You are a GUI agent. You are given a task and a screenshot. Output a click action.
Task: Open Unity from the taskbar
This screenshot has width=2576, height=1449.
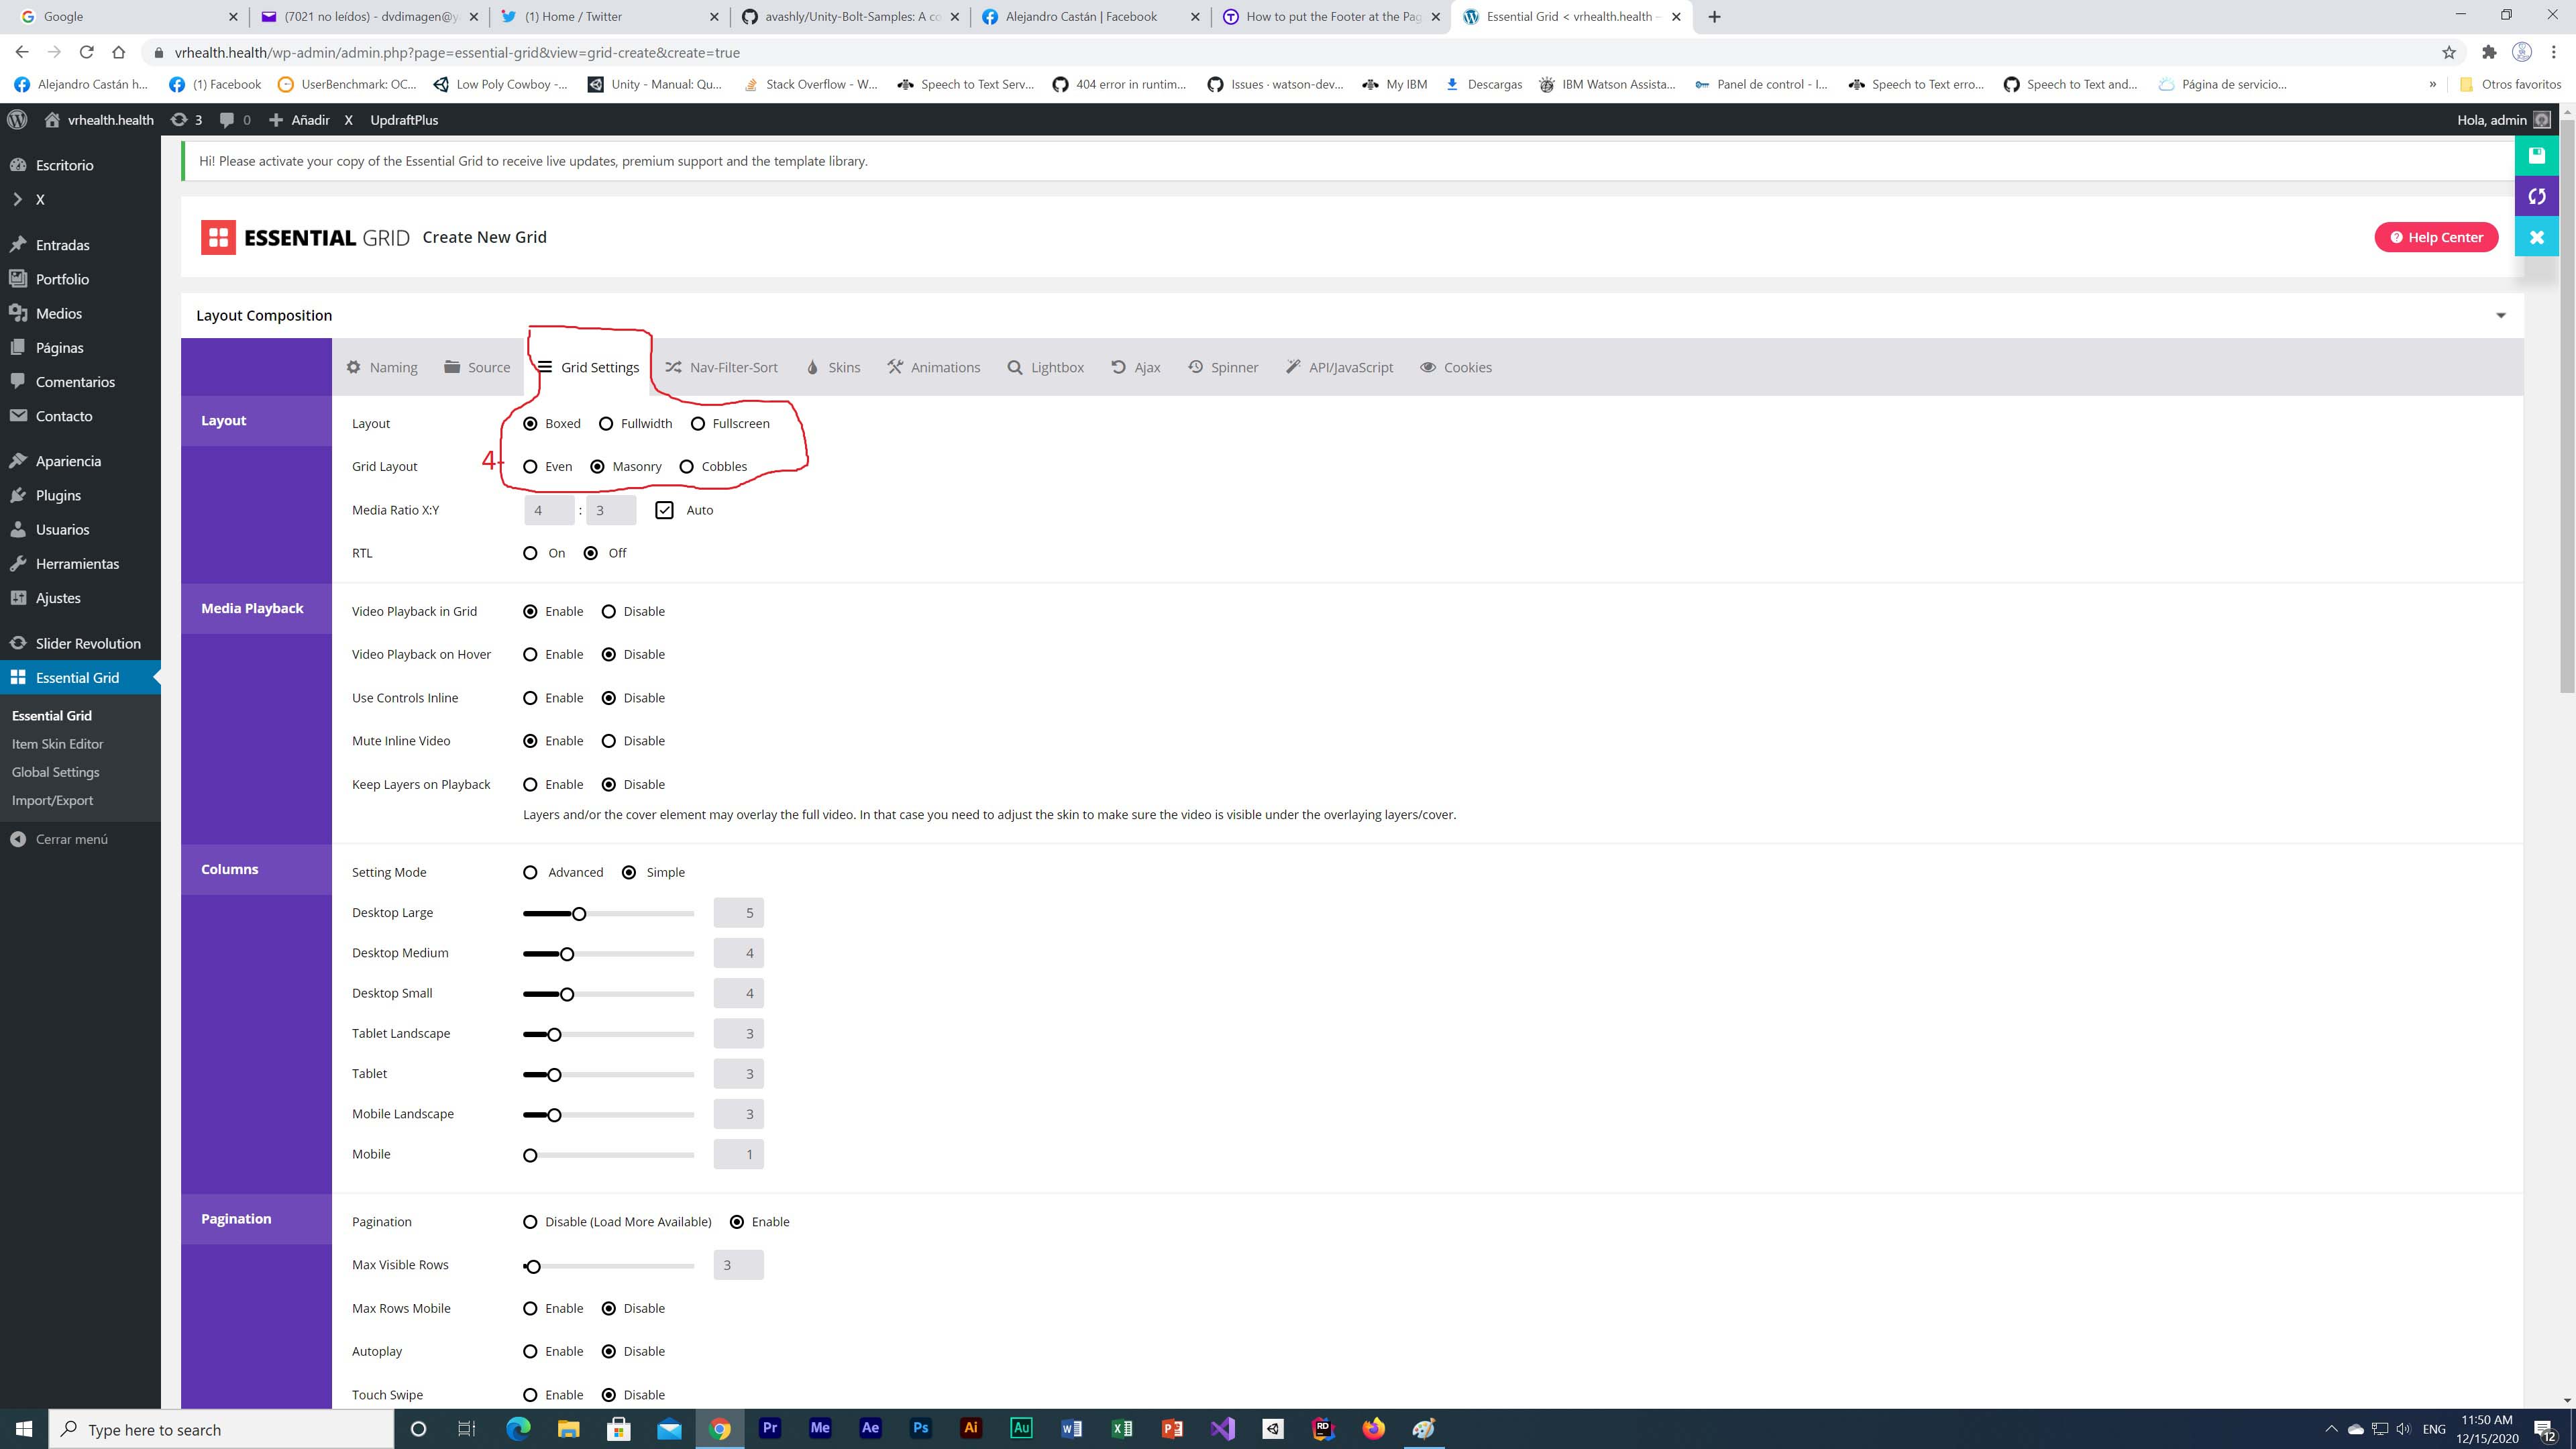[x=1273, y=1428]
